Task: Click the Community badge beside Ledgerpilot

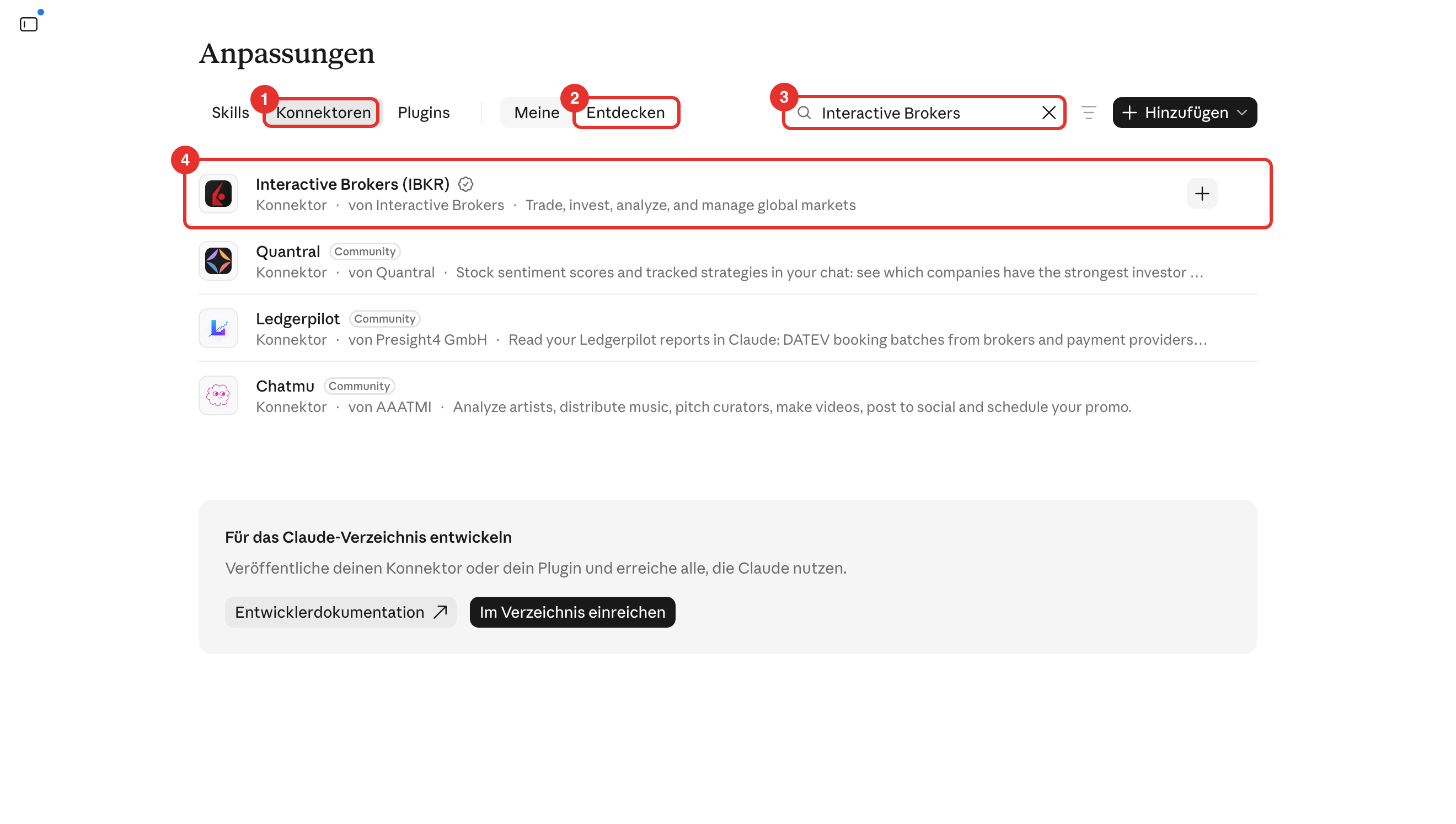Action: (385, 319)
